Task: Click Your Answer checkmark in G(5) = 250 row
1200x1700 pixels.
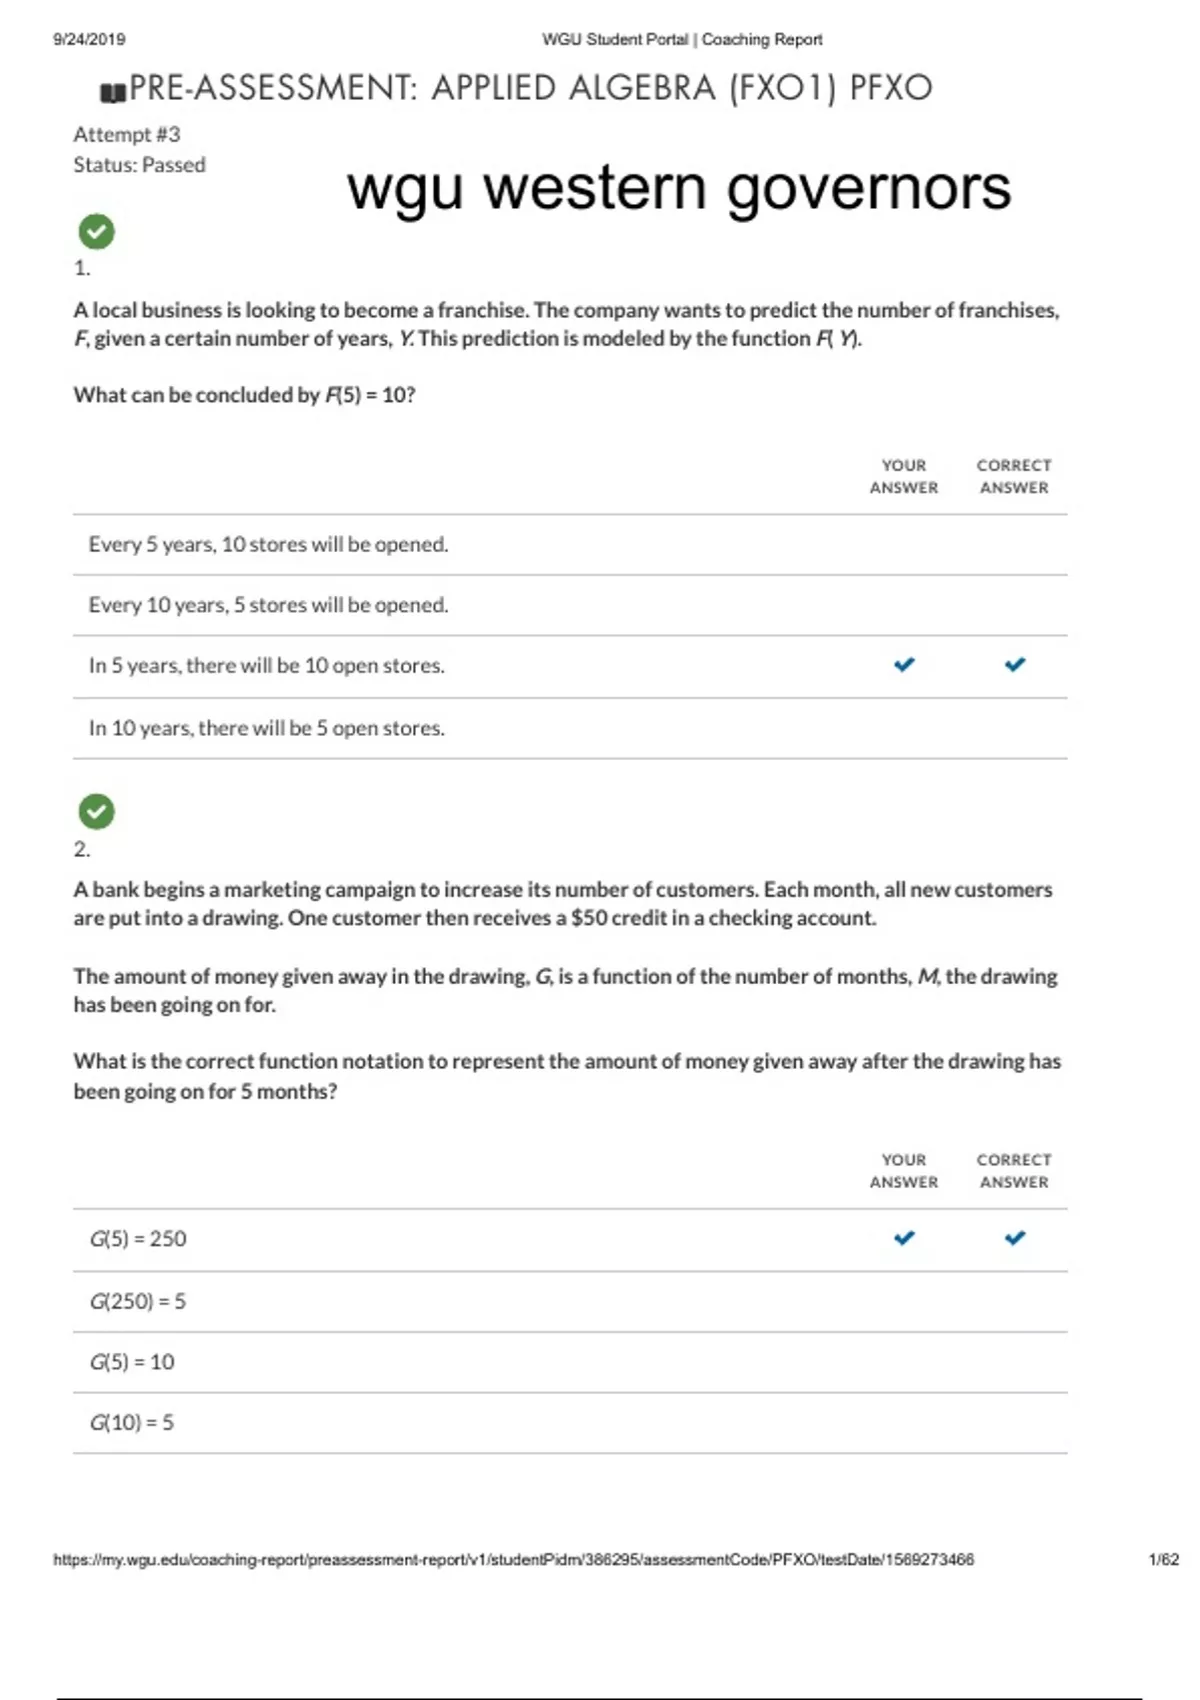Action: pos(904,1238)
